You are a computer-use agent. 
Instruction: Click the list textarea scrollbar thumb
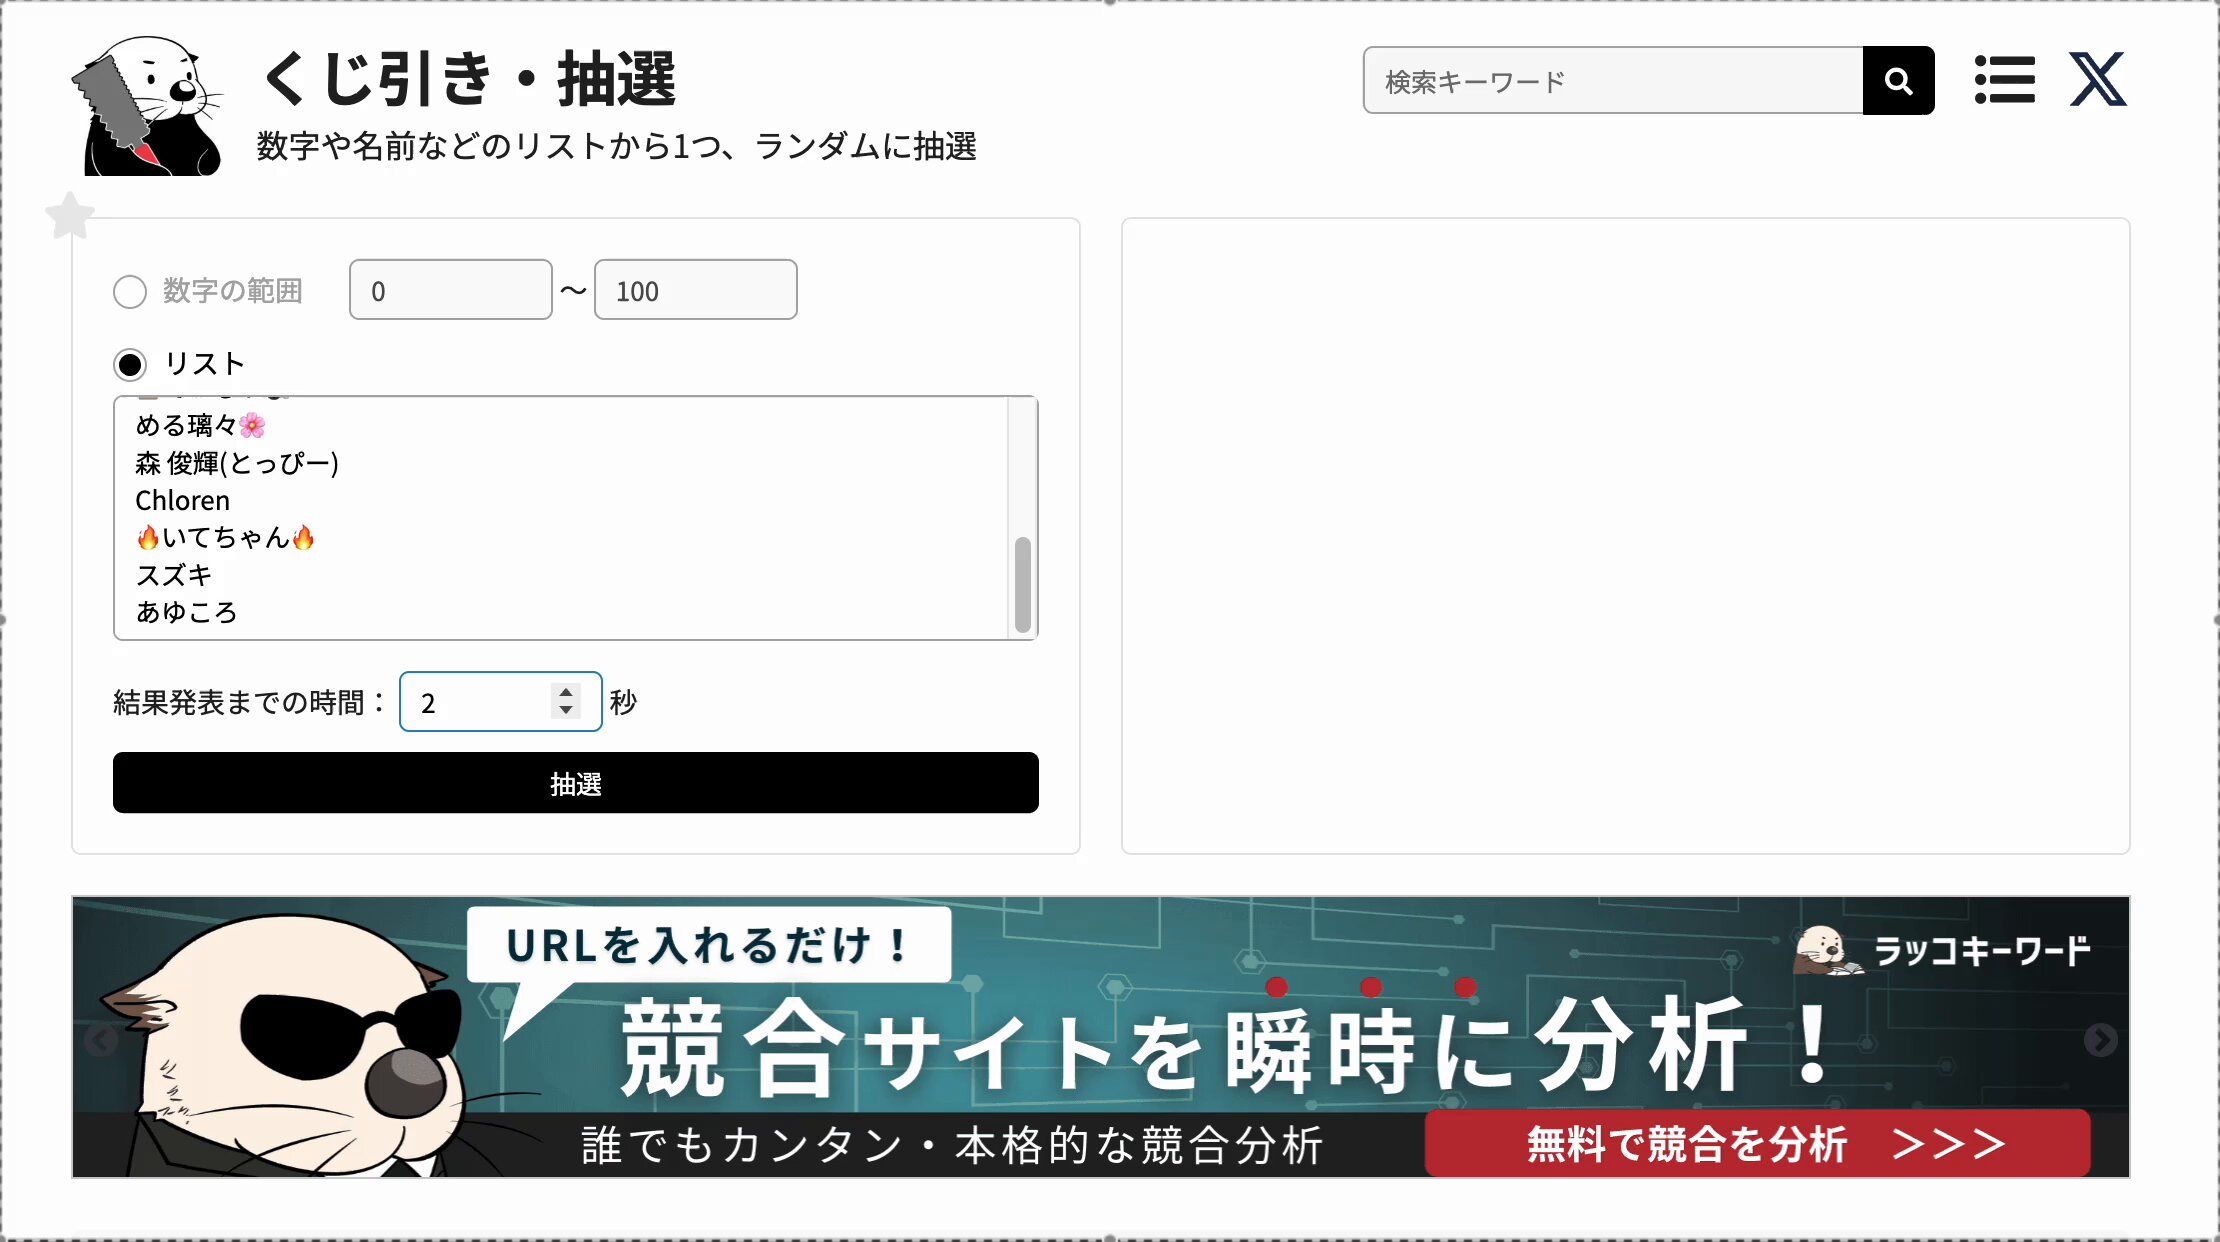click(x=1022, y=584)
